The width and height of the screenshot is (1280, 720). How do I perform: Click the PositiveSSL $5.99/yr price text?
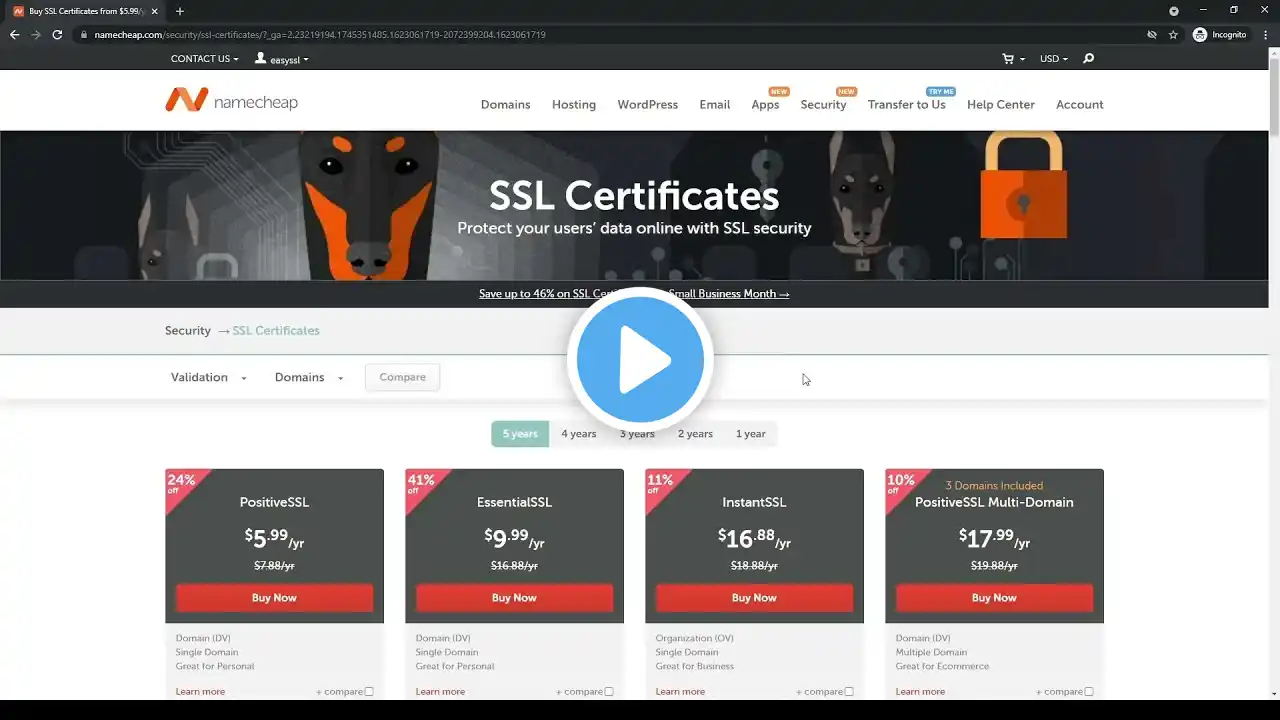(x=274, y=538)
